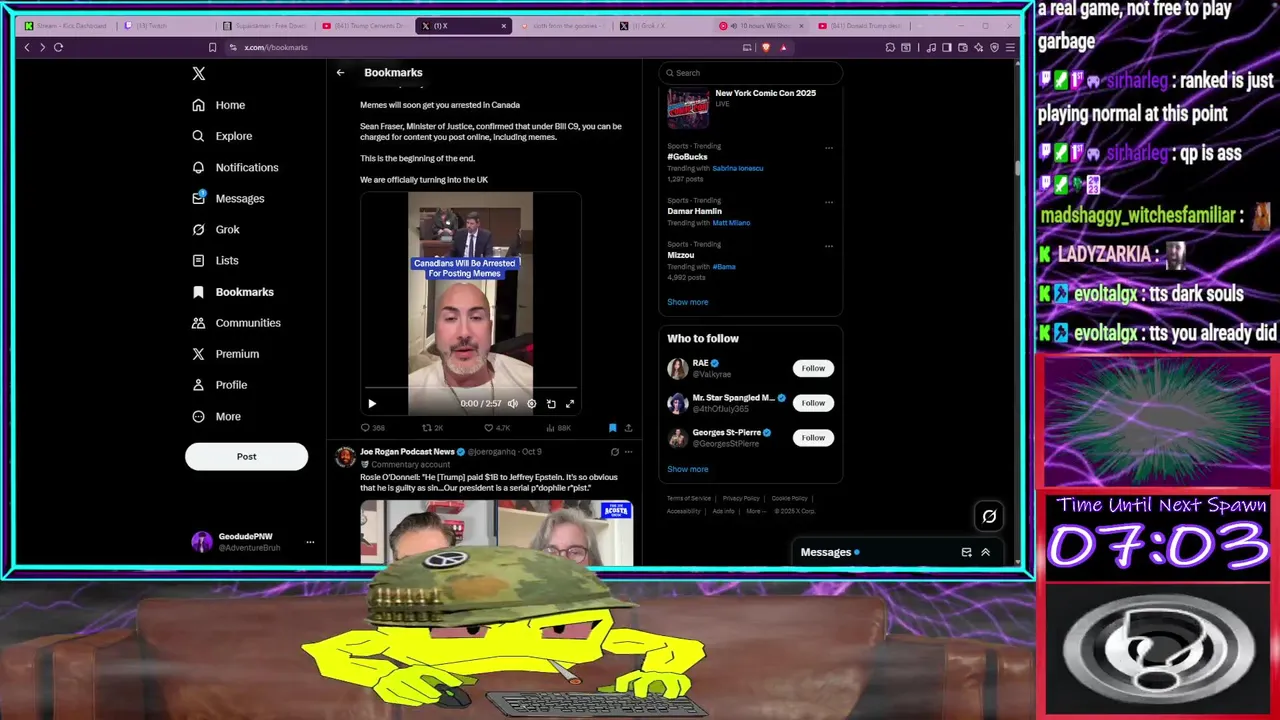Follow RAE @Valkyrae
Image resolution: width=1280 pixels, height=720 pixels.
click(813, 368)
